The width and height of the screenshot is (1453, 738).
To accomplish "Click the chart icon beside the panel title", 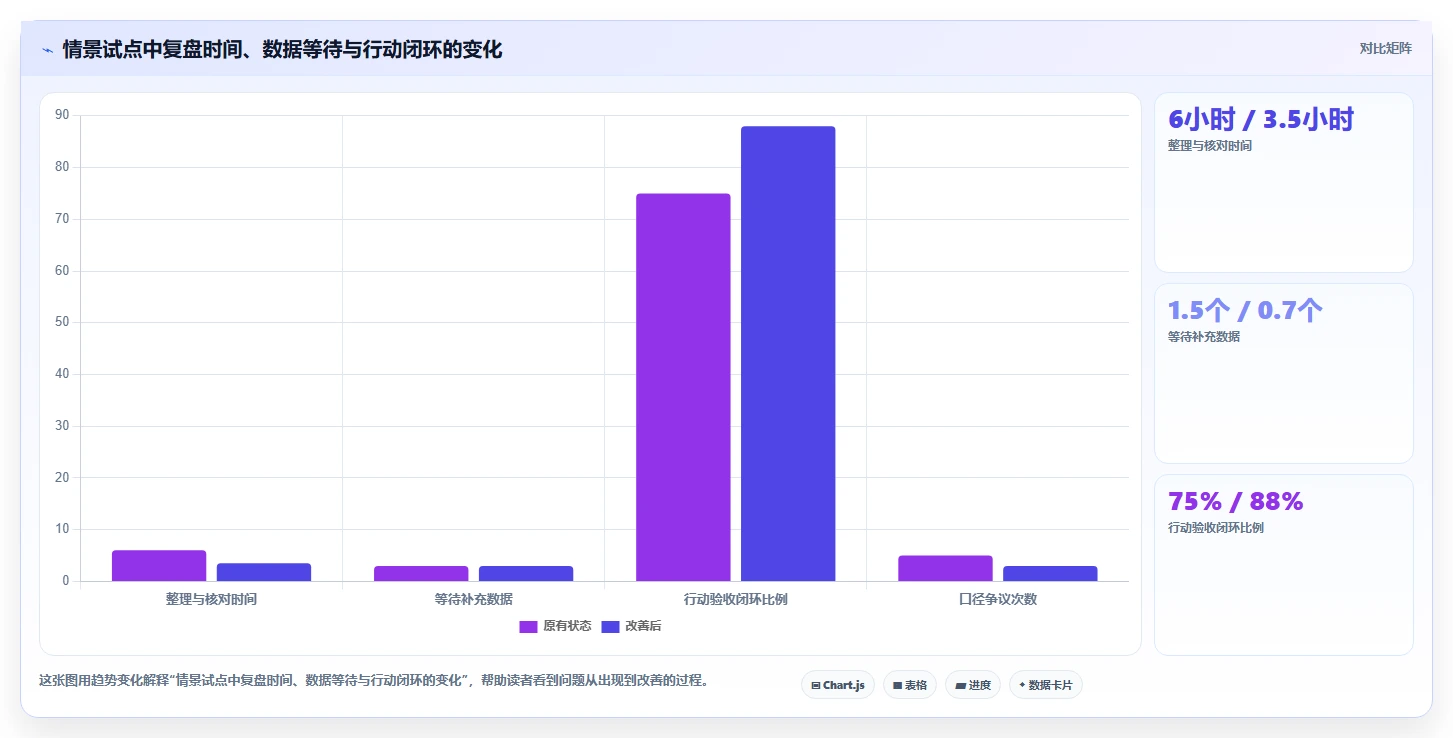I will coord(47,49).
